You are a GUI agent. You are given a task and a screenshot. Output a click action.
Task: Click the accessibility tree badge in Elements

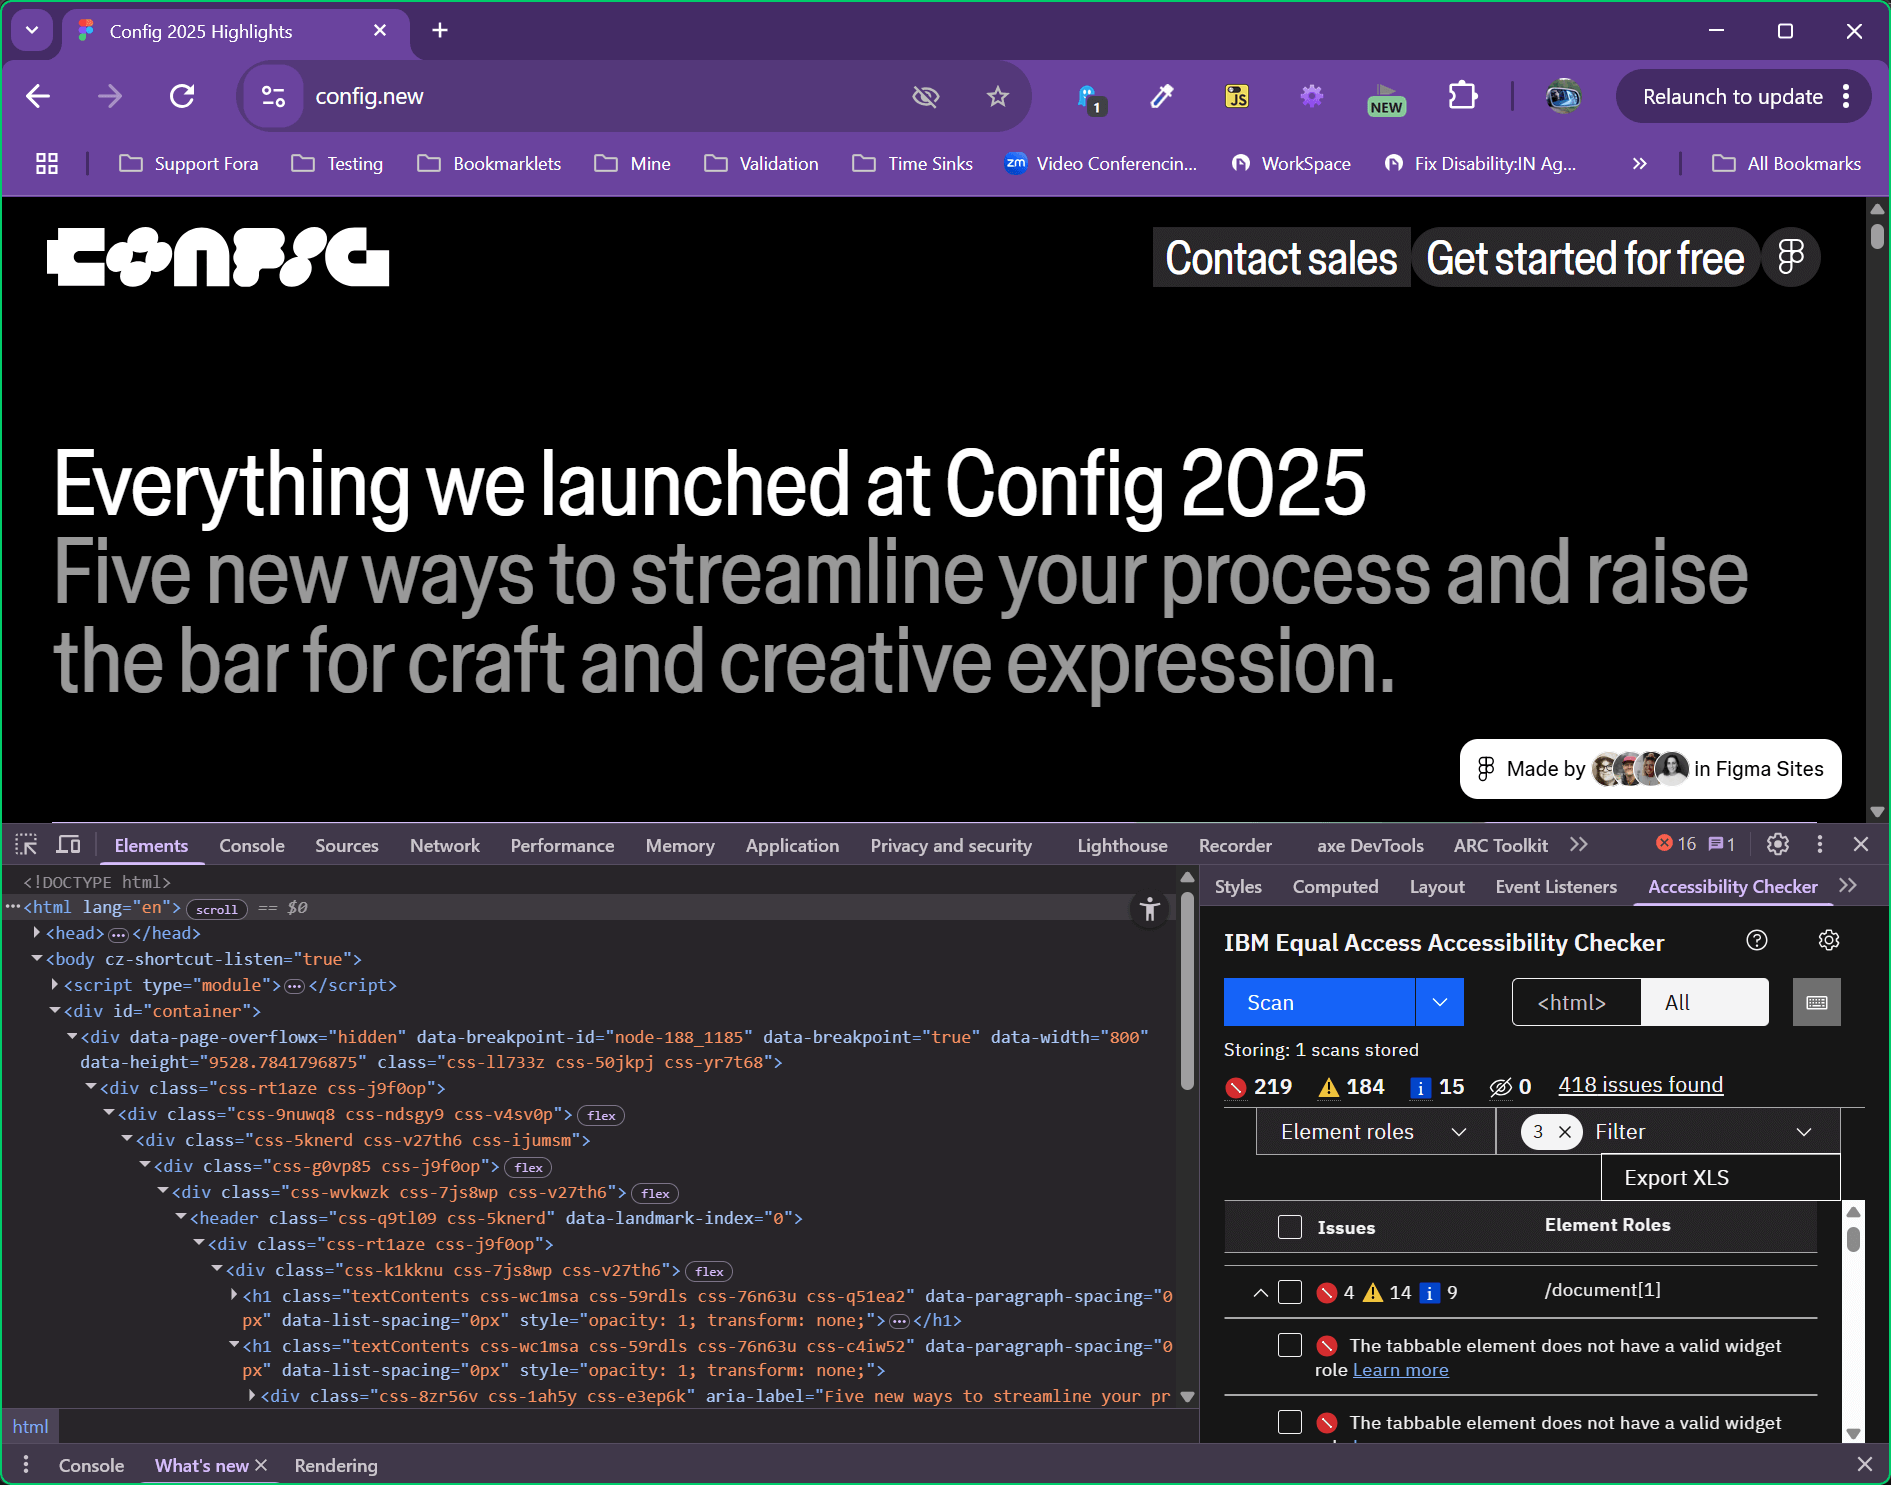(1150, 909)
